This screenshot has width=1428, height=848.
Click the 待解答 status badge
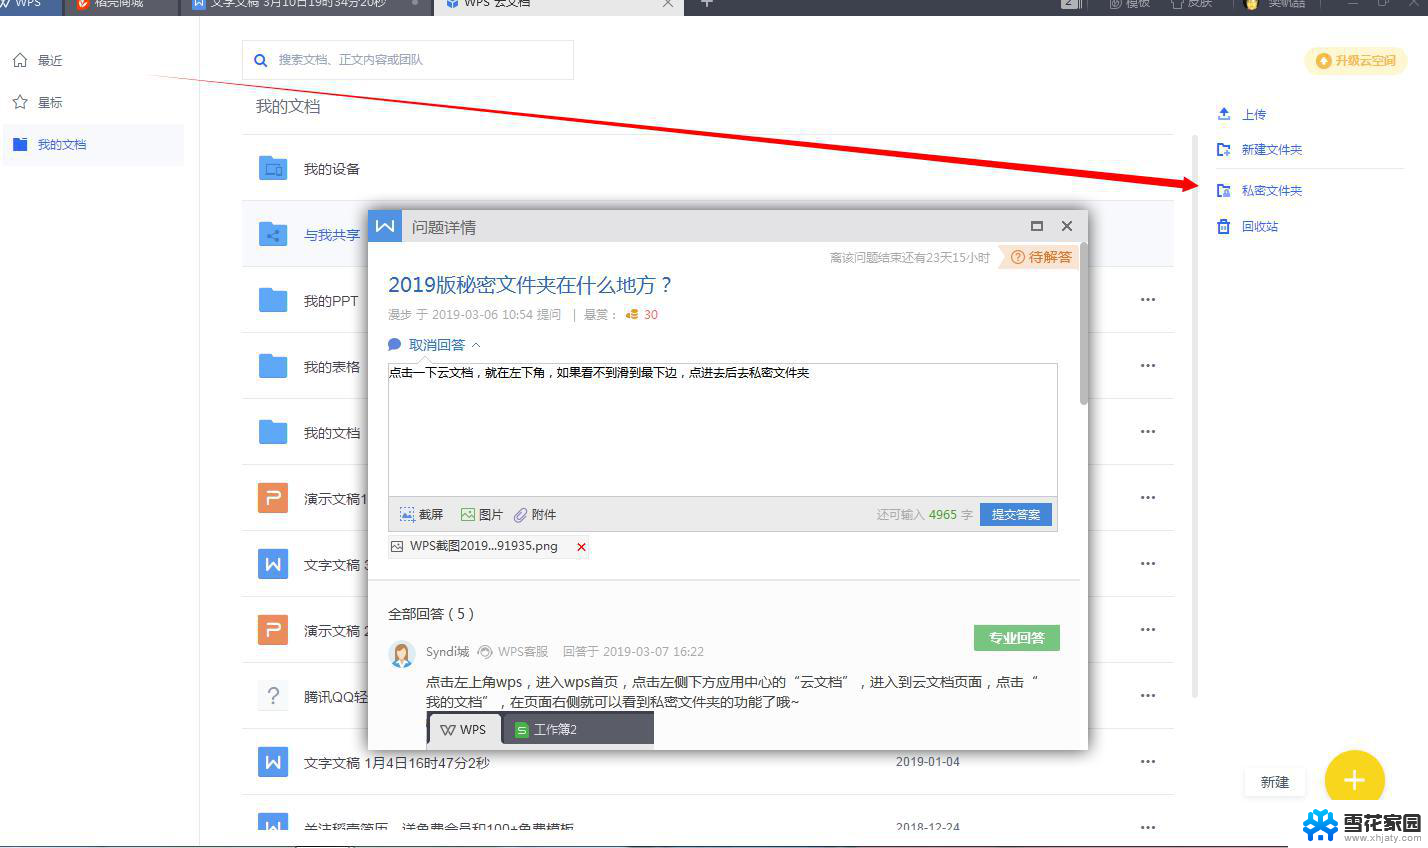1040,257
